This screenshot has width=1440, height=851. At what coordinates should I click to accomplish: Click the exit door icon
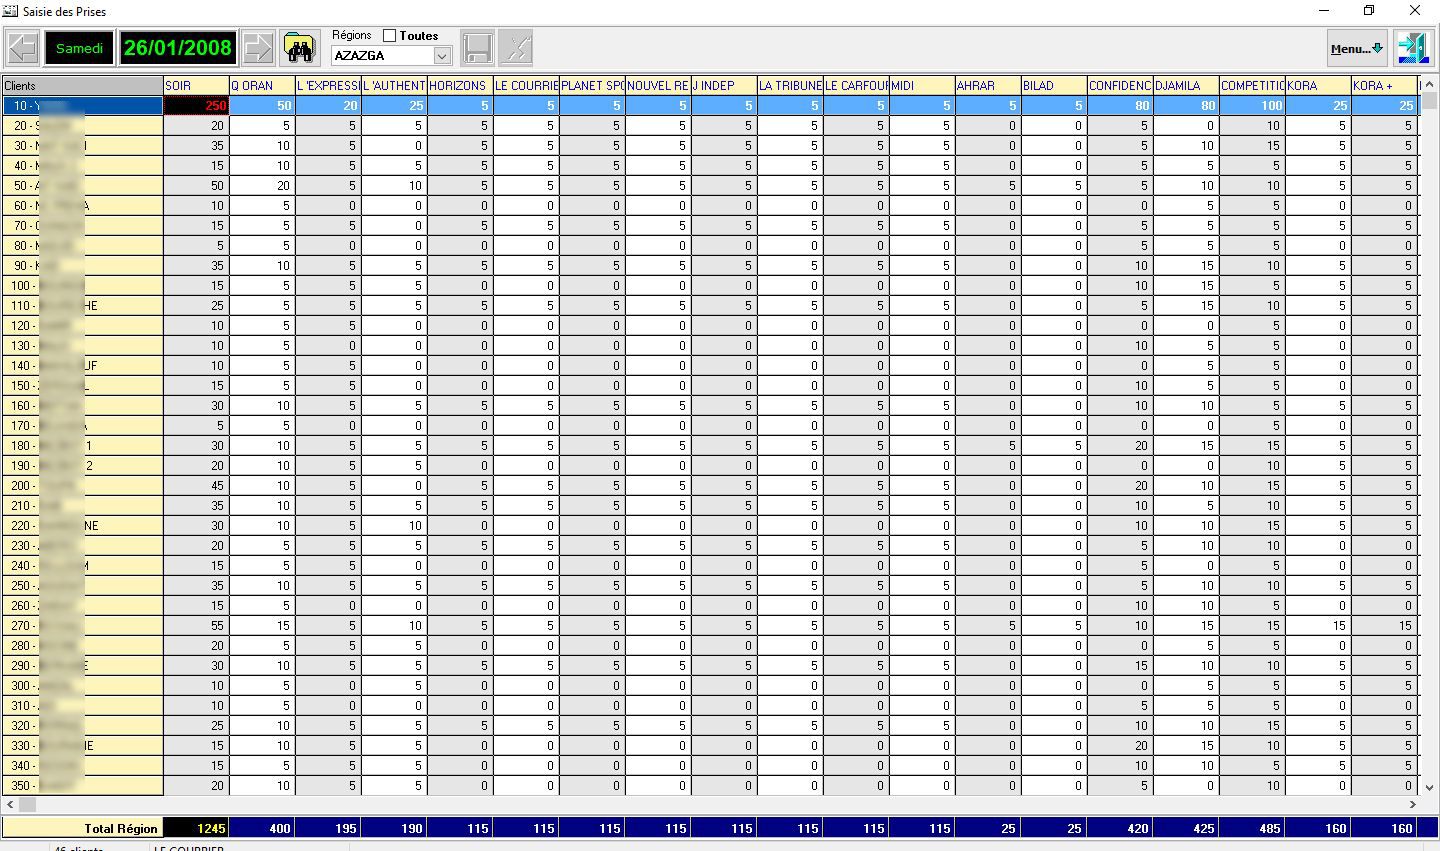pyautogui.click(x=1413, y=48)
